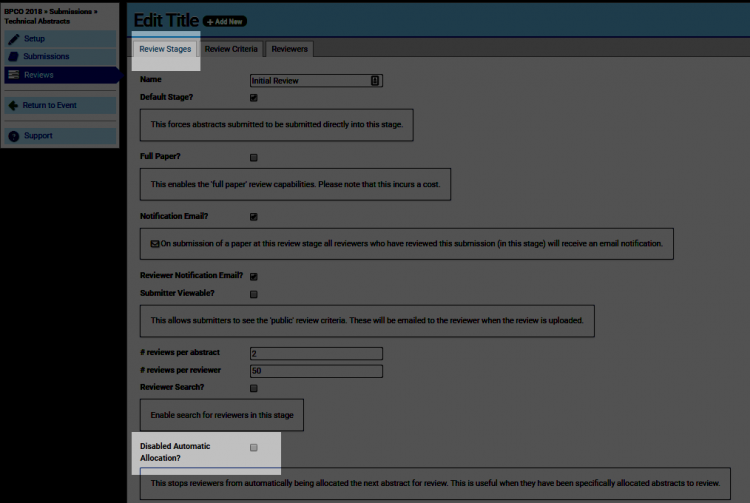
Task: Click the BPCO 2018 breadcrumb link
Action: (x=23, y=11)
